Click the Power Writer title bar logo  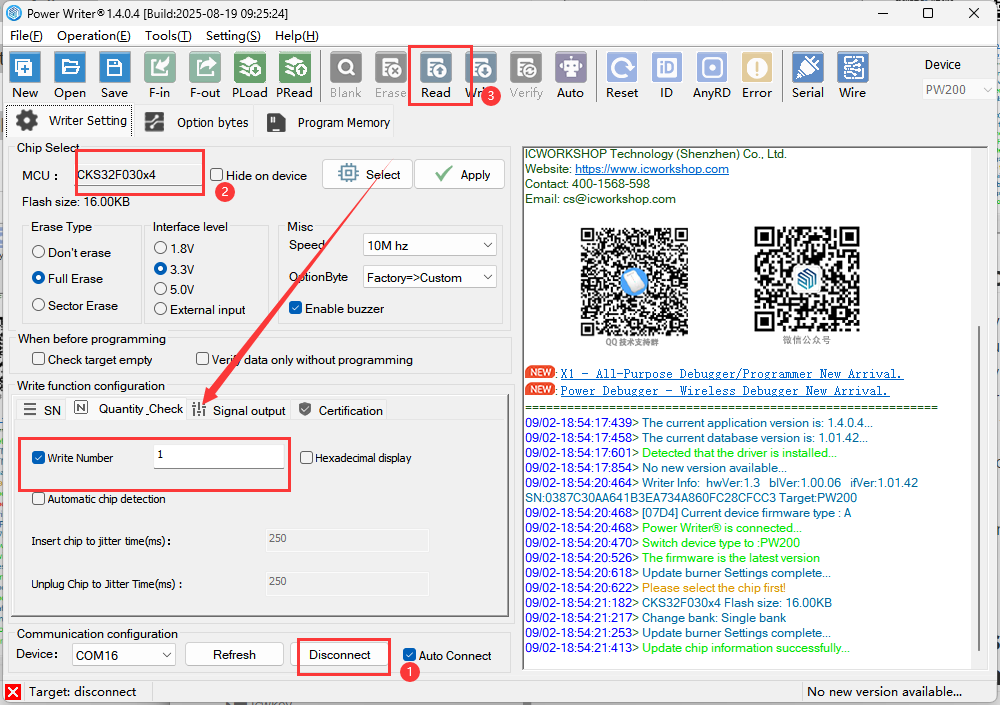pos(13,13)
